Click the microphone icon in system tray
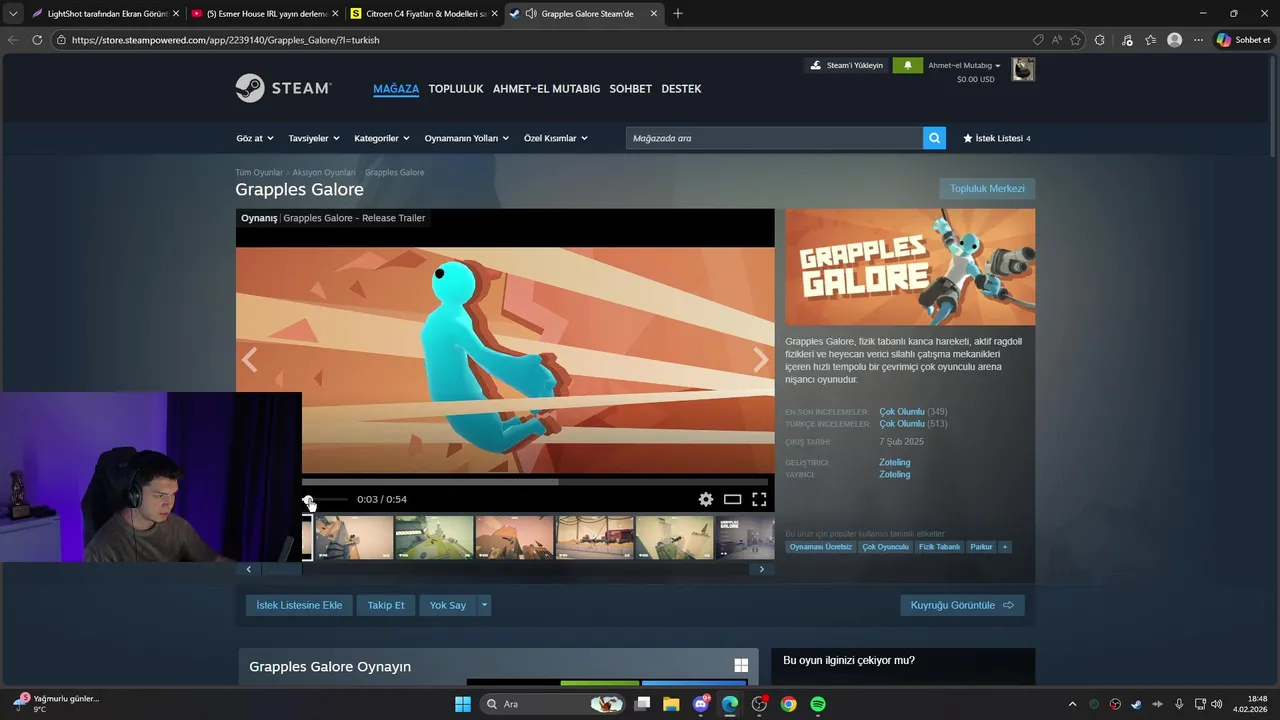This screenshot has width=1280, height=720. [x=1179, y=704]
